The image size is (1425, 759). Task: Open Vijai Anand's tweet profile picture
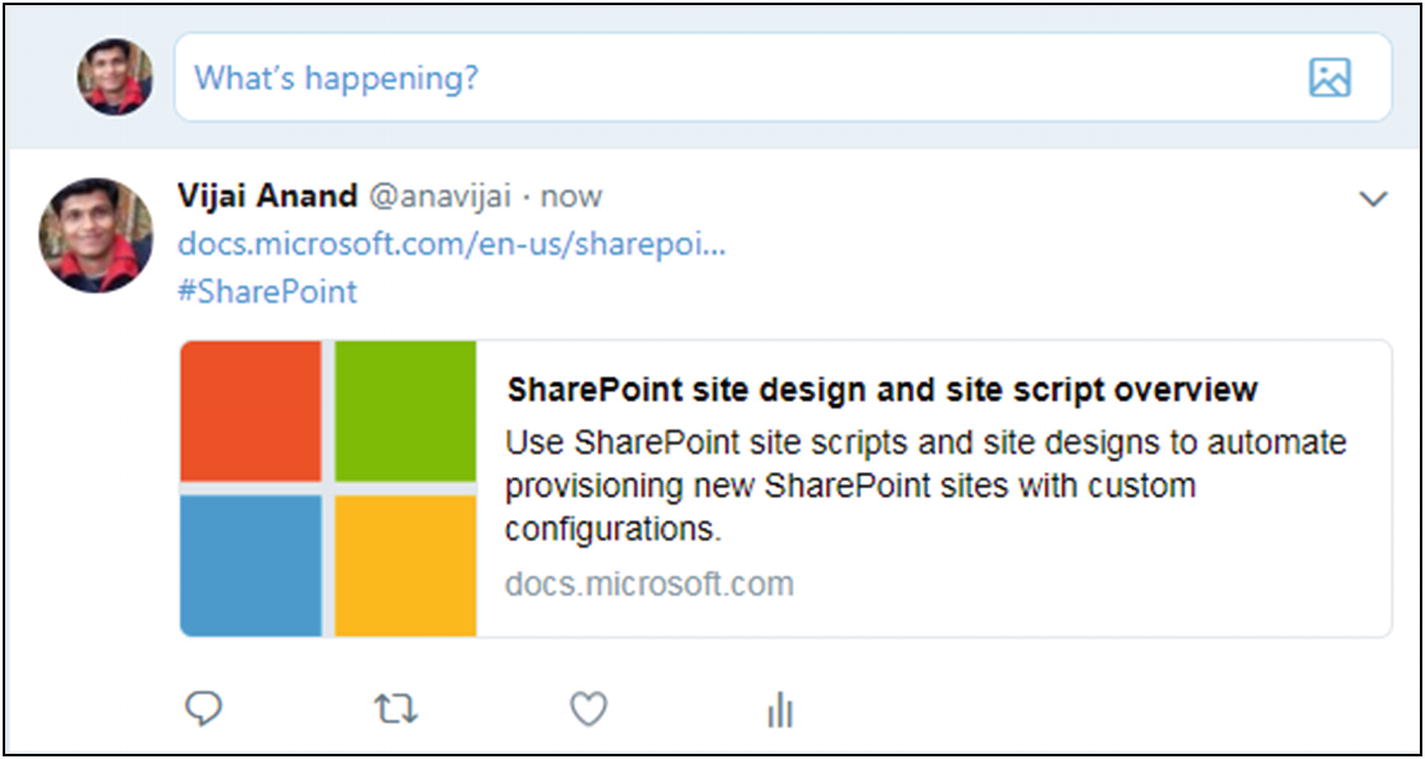click(96, 236)
